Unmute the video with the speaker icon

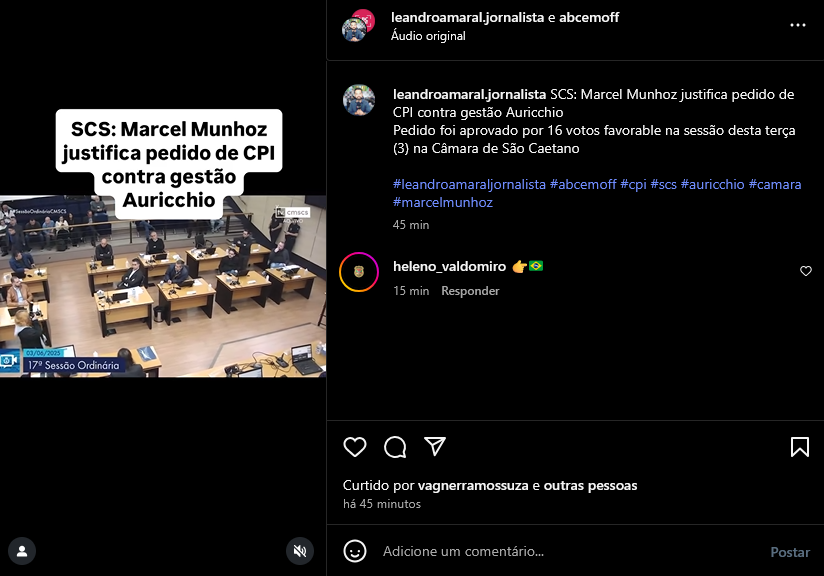tap(300, 551)
